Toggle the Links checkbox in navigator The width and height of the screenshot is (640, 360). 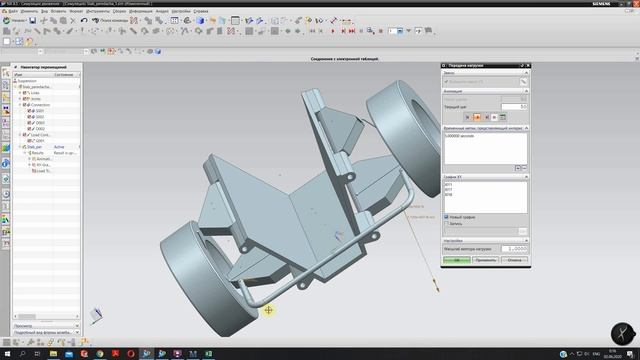coord(24,93)
